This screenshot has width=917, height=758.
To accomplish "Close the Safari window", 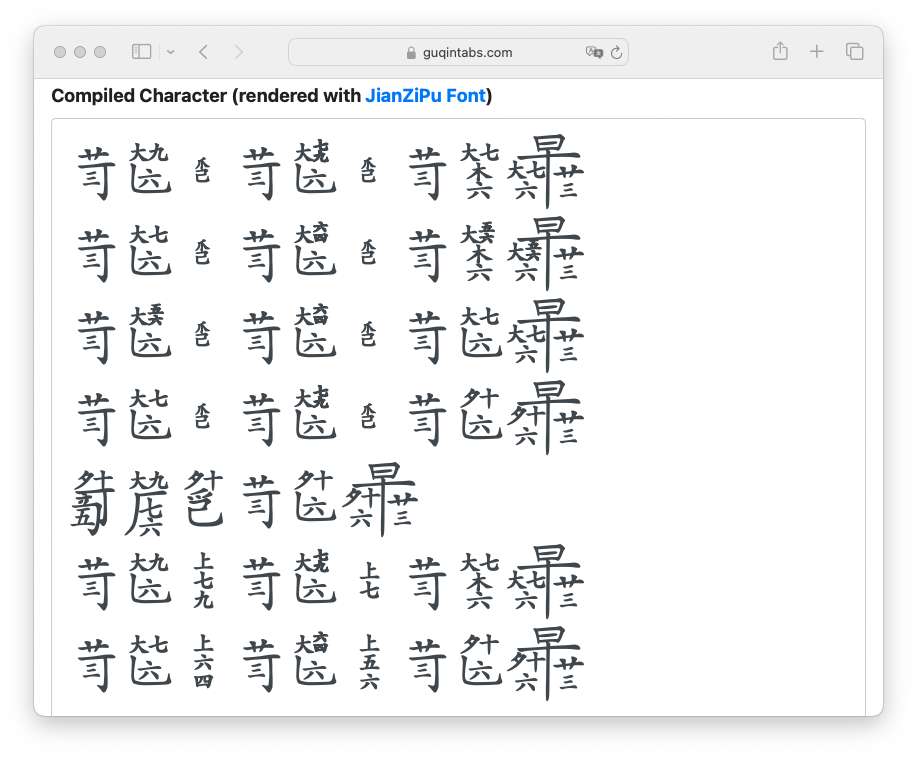I will coord(60,52).
